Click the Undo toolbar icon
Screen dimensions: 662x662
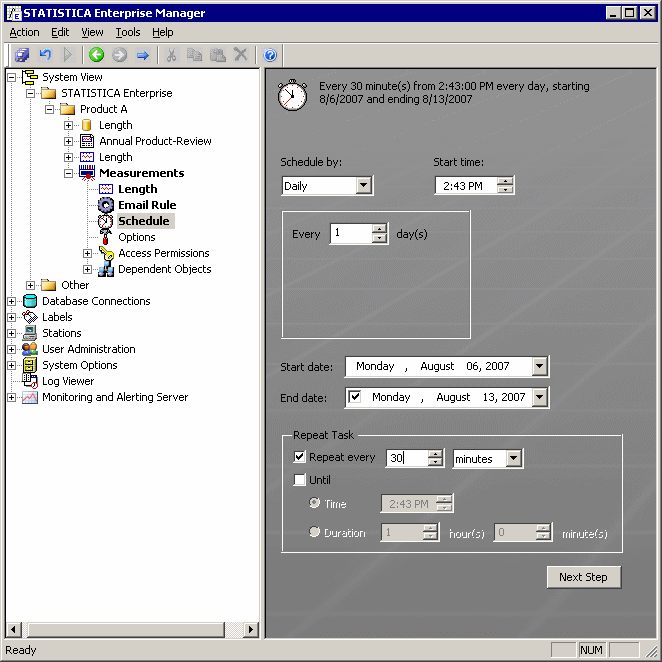click(45, 55)
